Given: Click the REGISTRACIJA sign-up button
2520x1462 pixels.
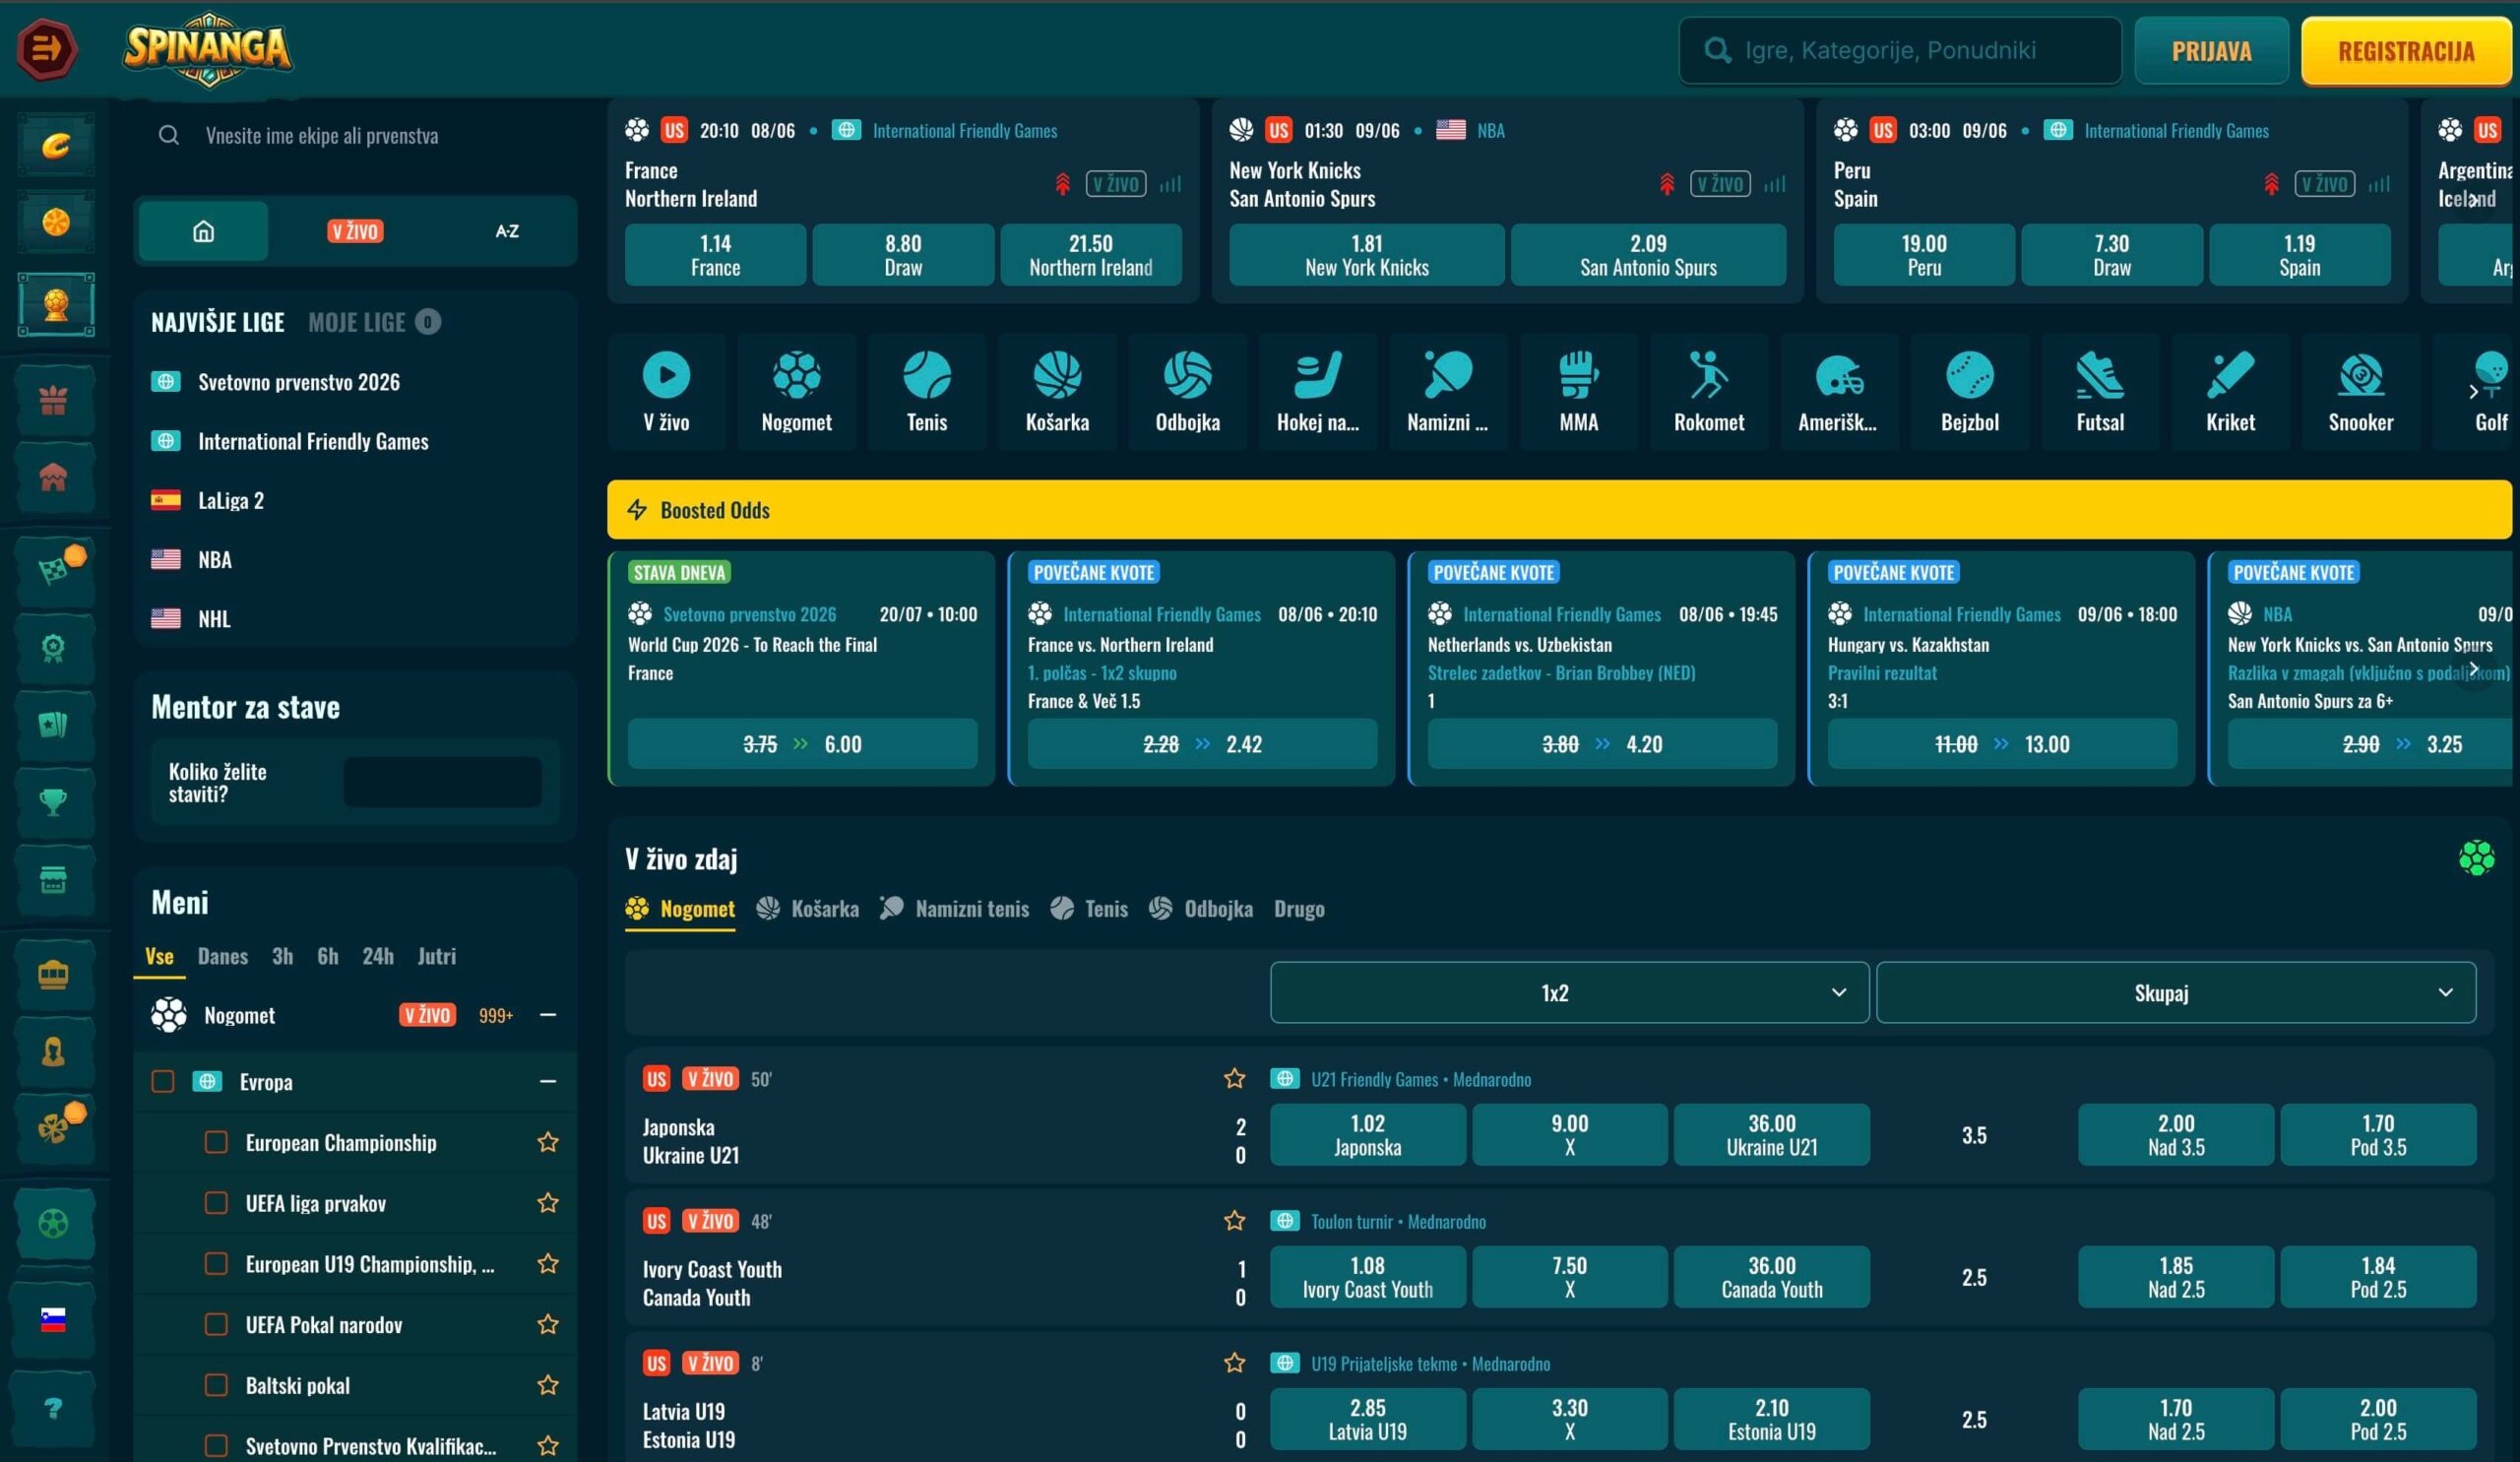Looking at the screenshot, I should click(2406, 50).
